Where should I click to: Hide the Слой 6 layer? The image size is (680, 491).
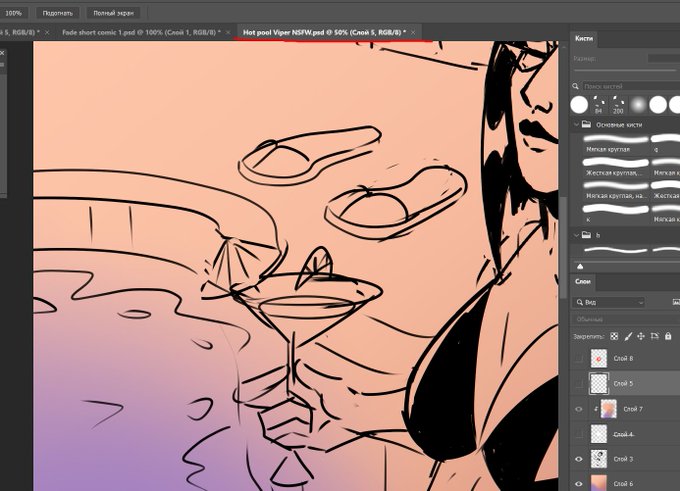click(579, 484)
